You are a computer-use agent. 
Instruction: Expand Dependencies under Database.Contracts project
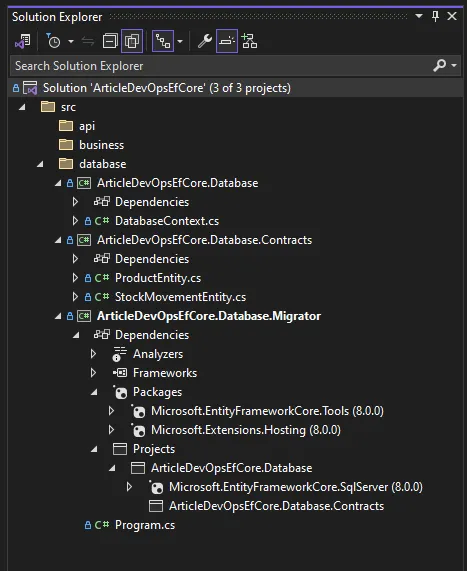75,259
